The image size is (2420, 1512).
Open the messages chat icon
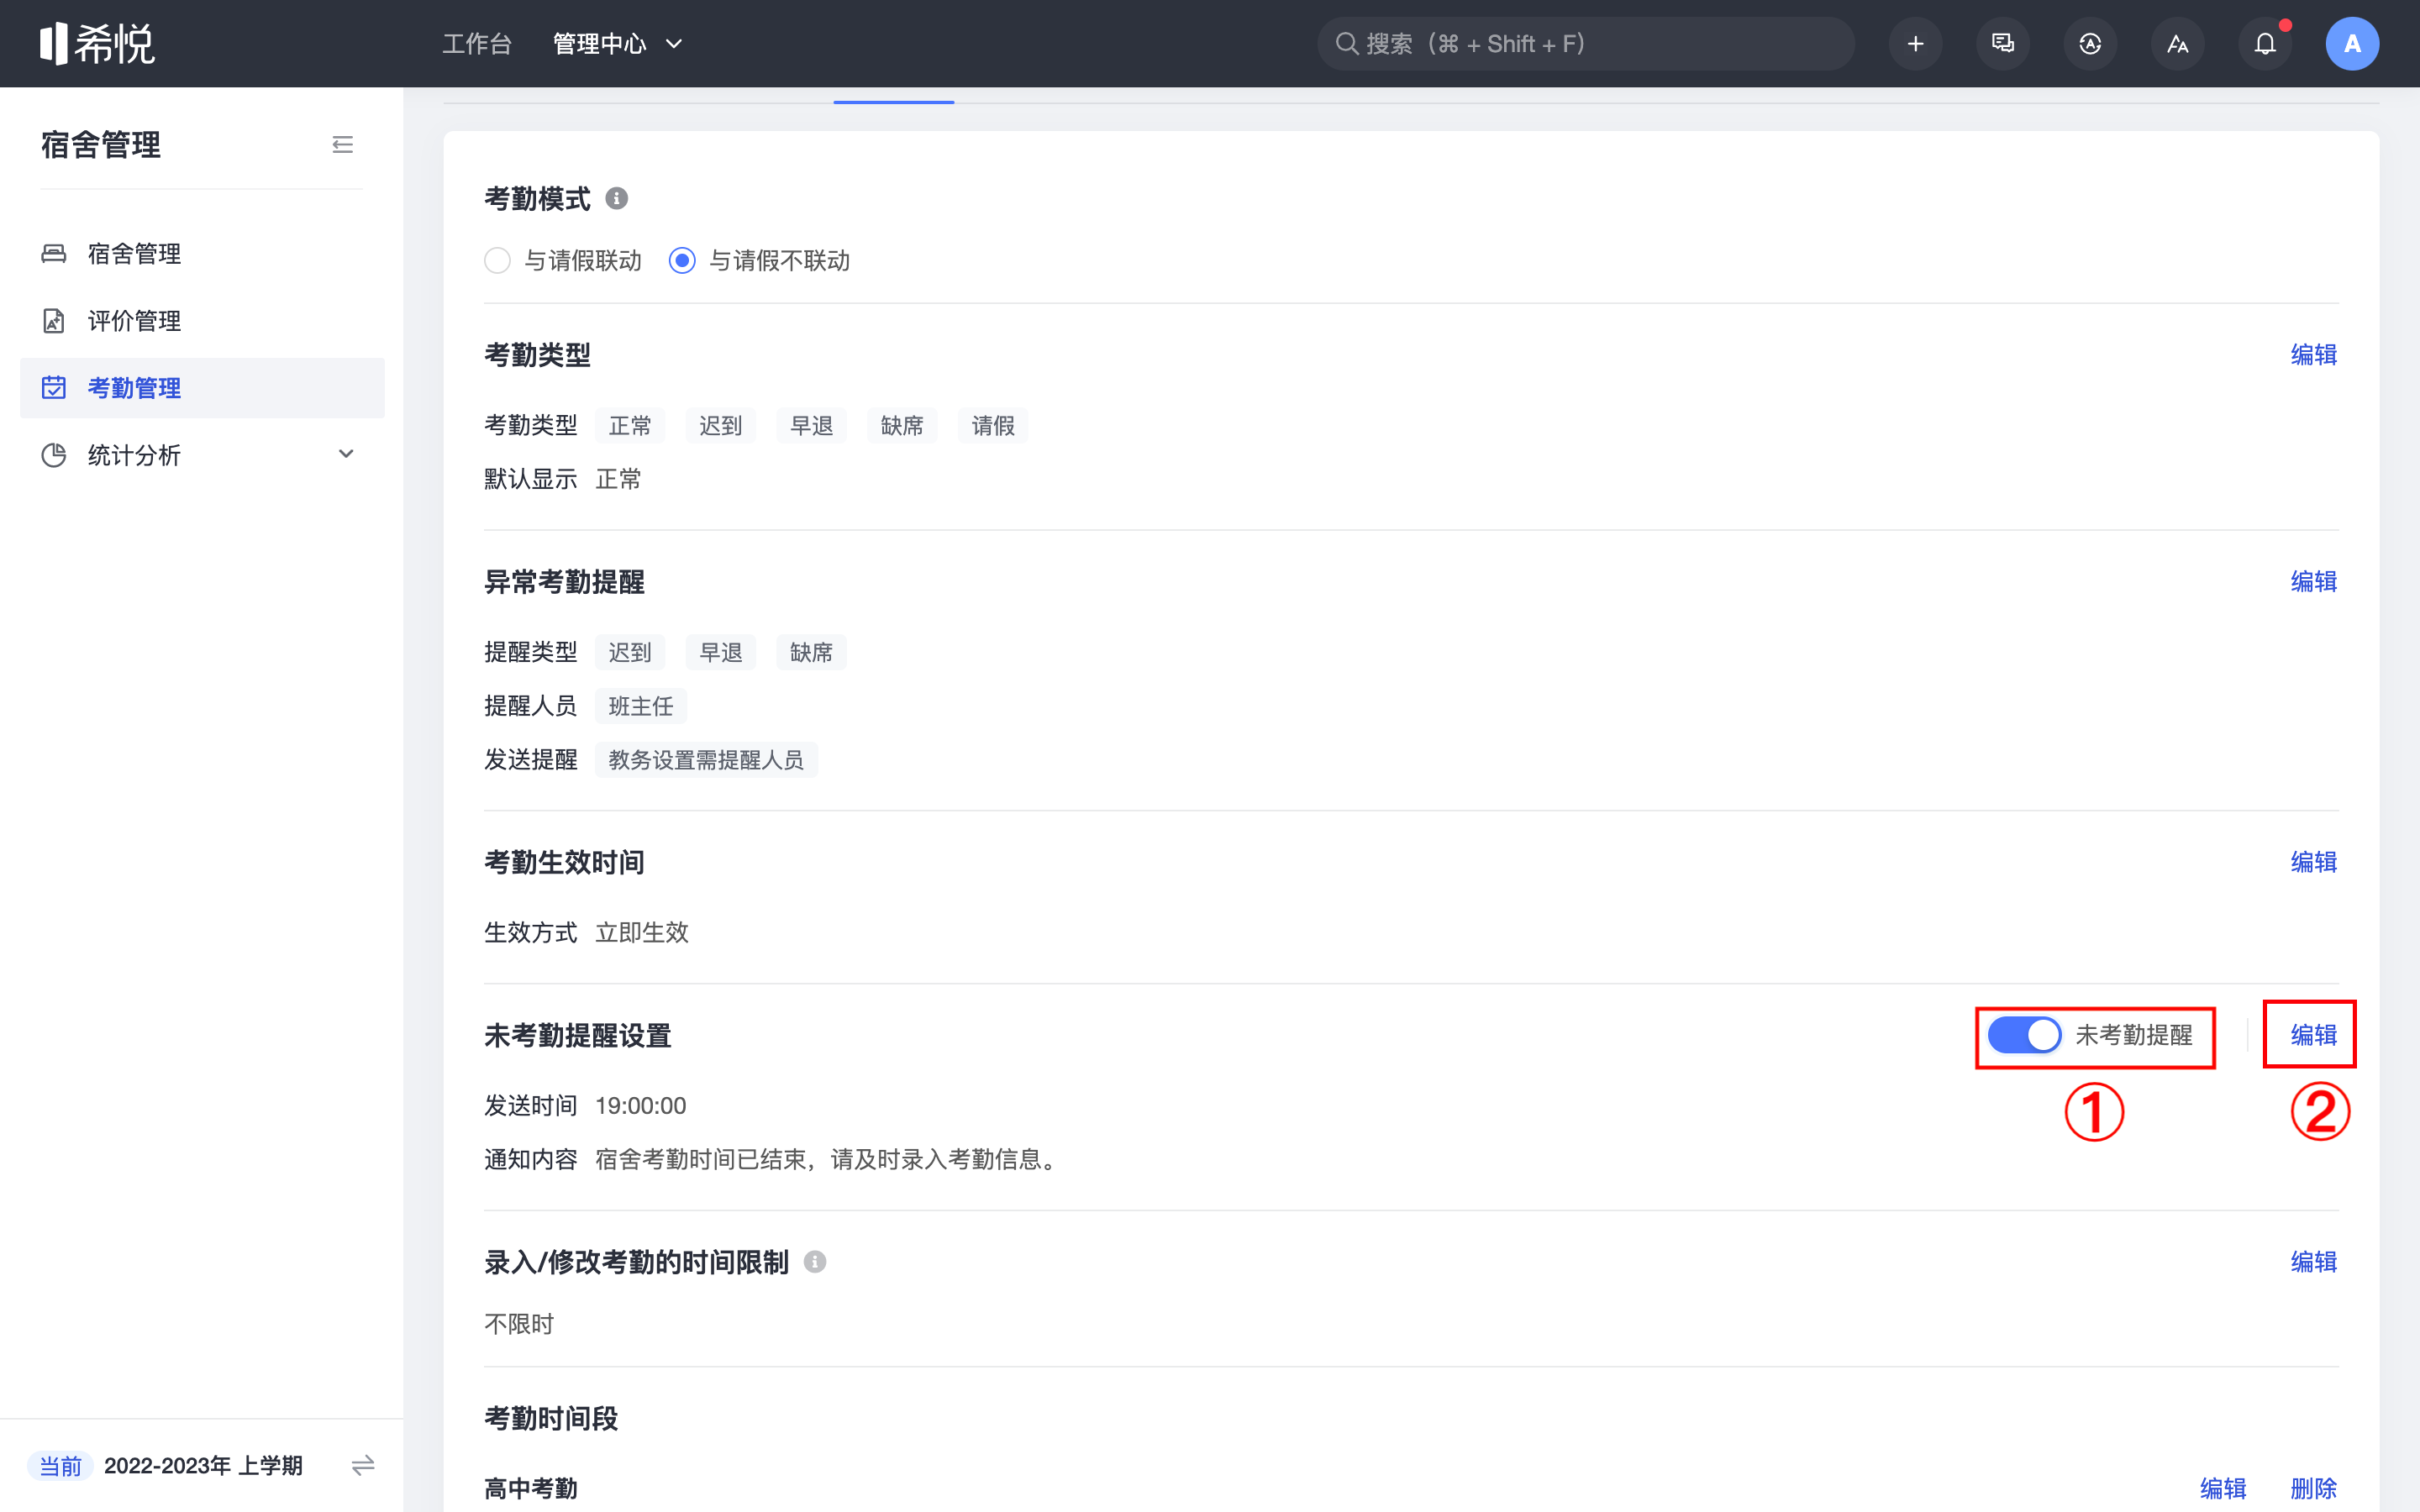2002,44
